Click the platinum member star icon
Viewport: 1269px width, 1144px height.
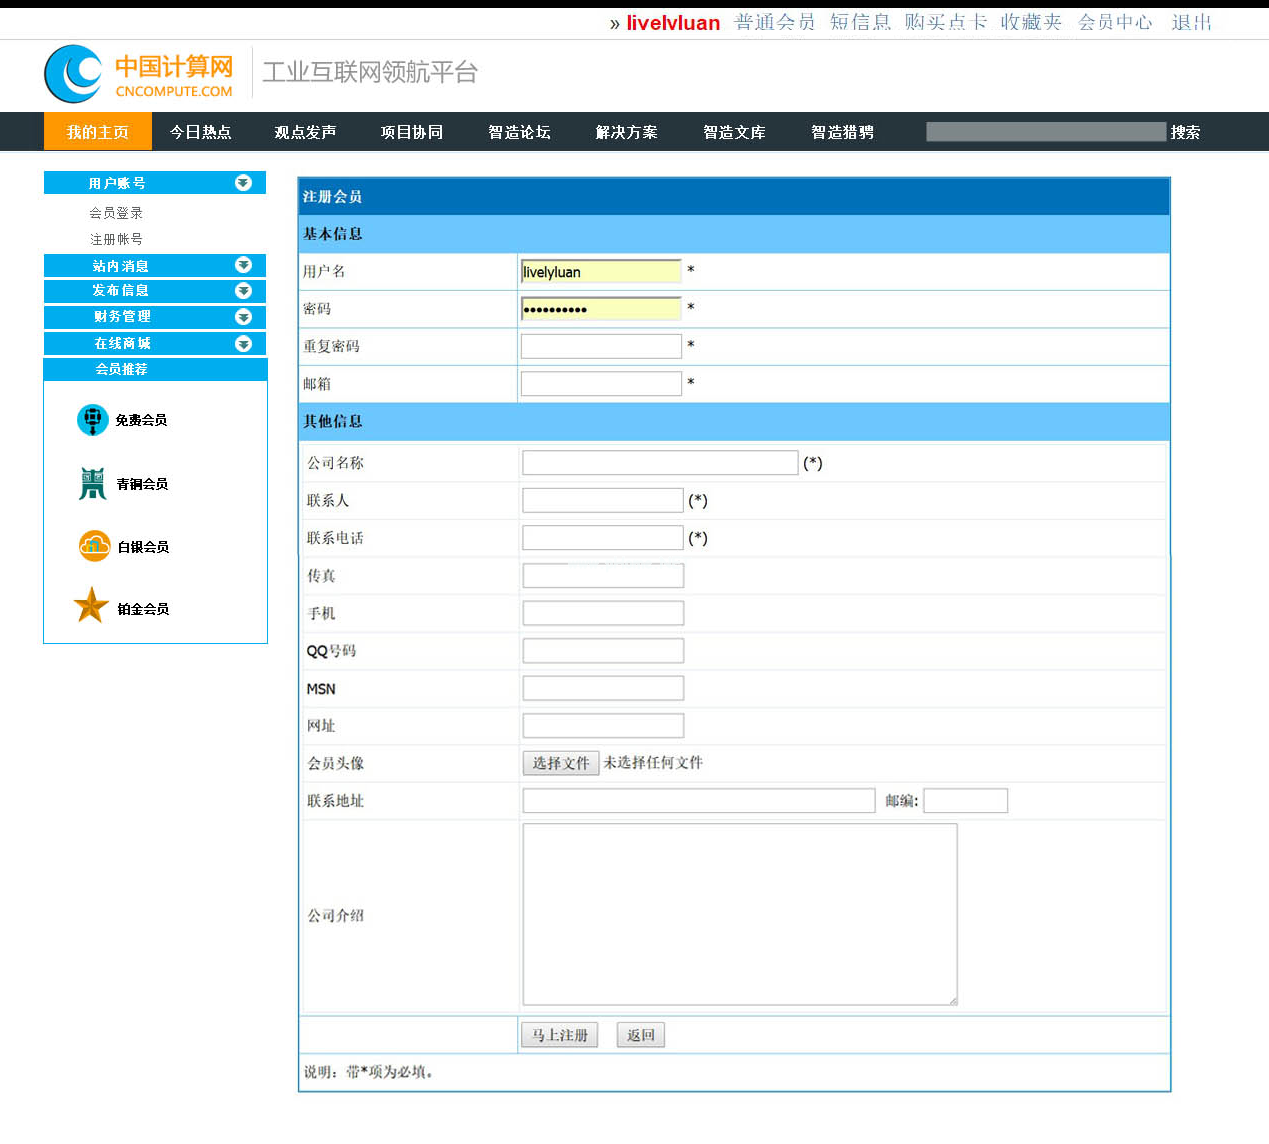[91, 605]
